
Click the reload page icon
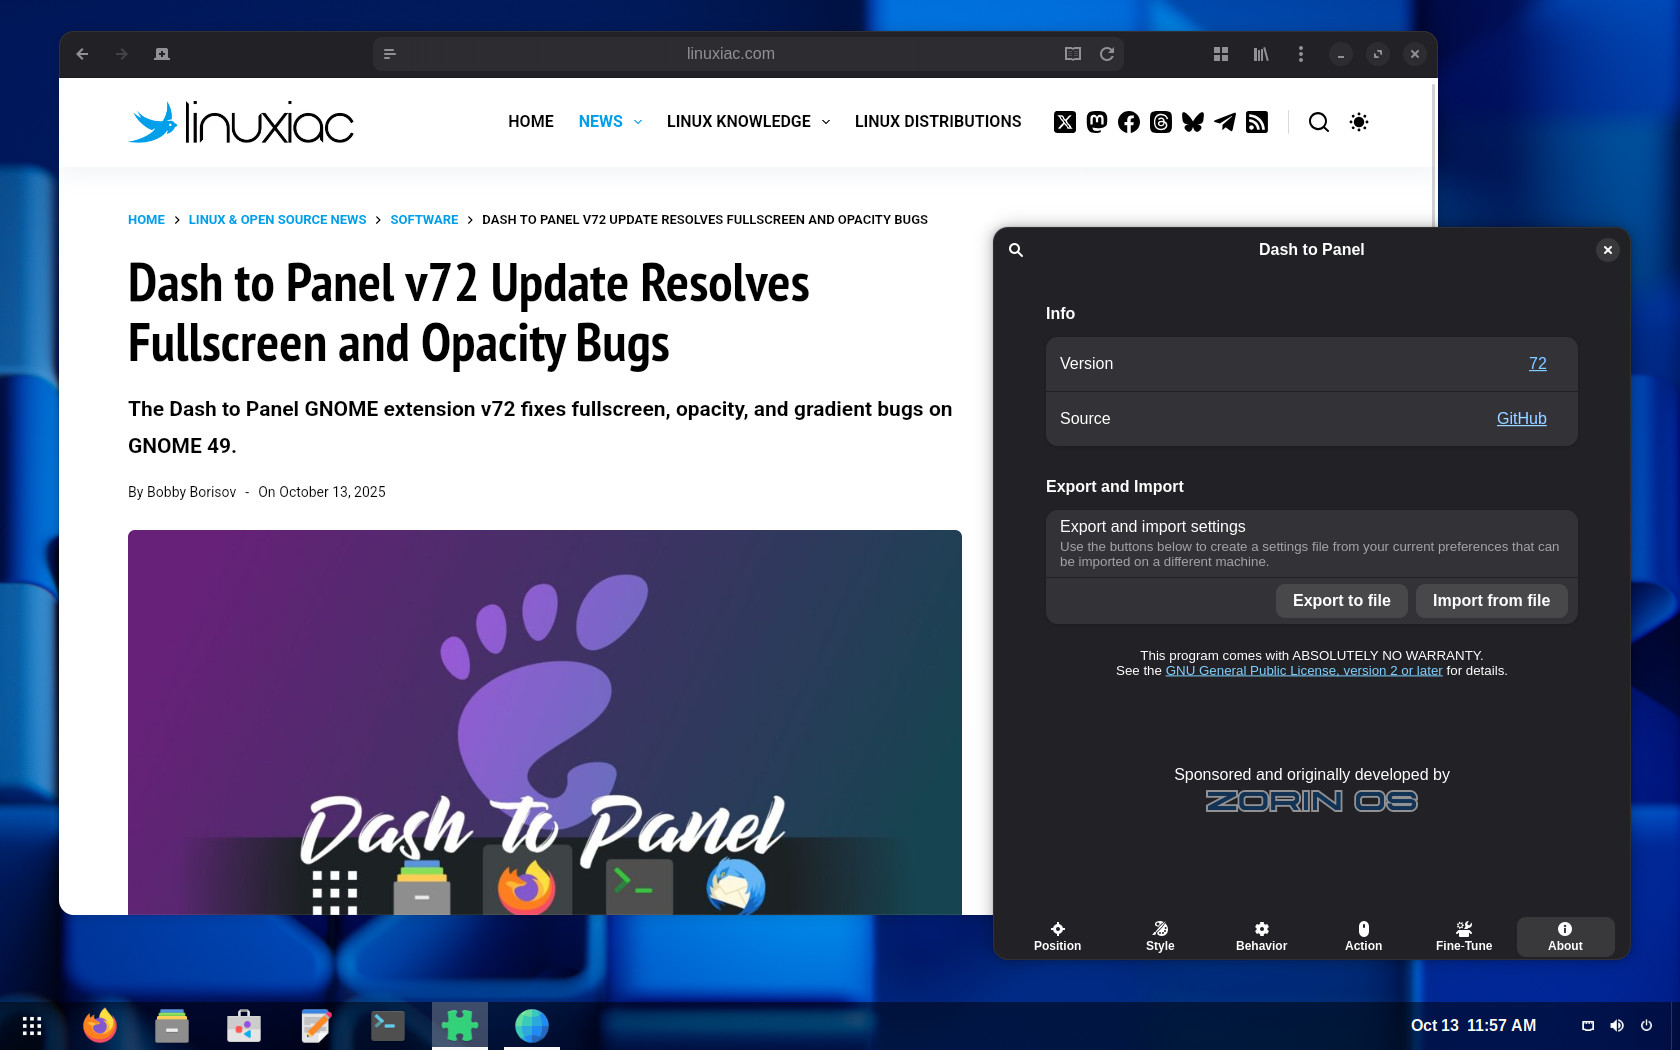tap(1107, 54)
